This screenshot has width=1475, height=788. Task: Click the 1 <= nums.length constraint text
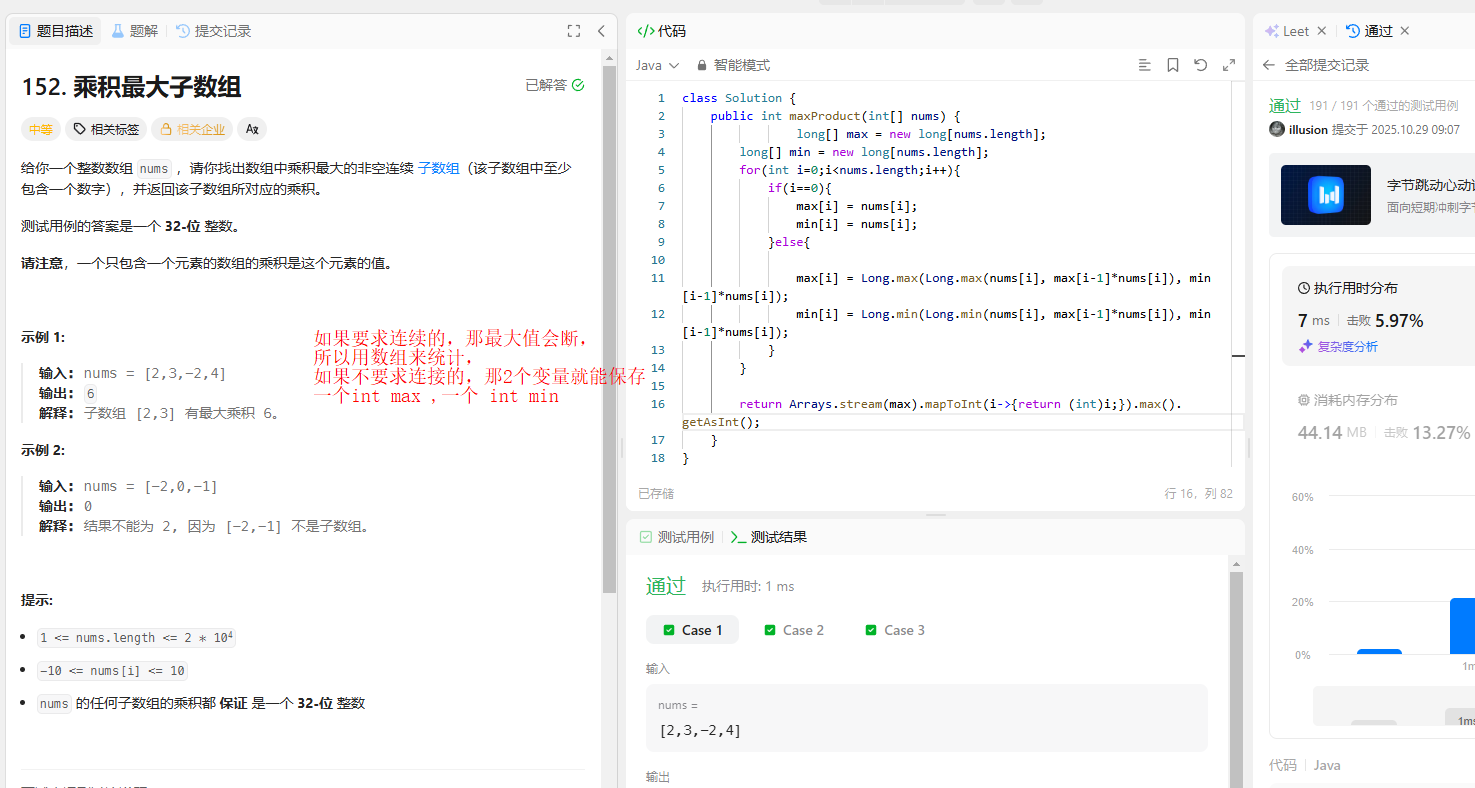(x=135, y=638)
